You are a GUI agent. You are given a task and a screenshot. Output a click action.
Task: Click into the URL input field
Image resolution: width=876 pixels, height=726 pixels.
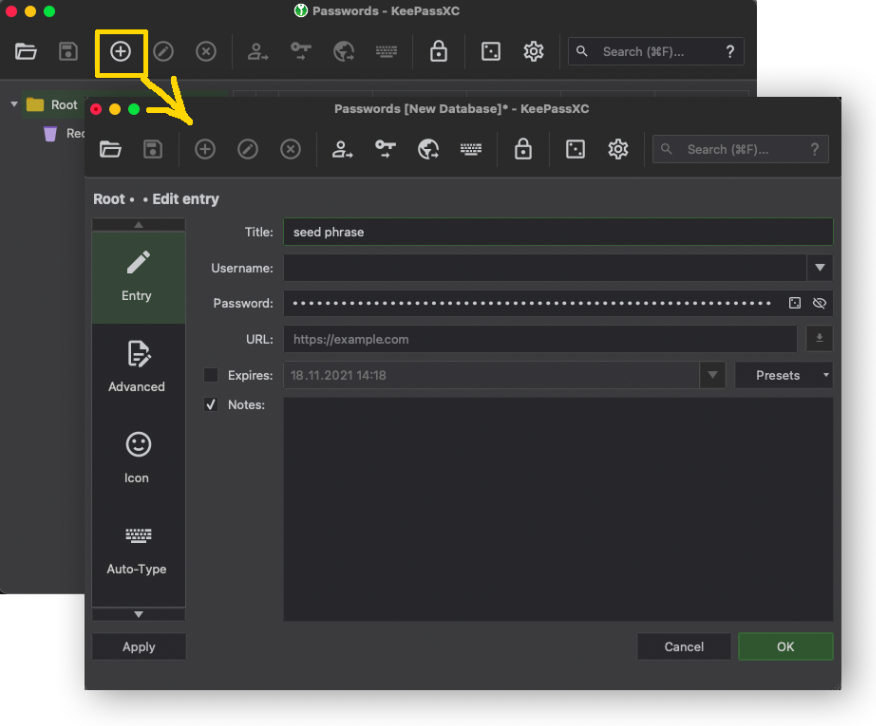pyautogui.click(x=540, y=339)
